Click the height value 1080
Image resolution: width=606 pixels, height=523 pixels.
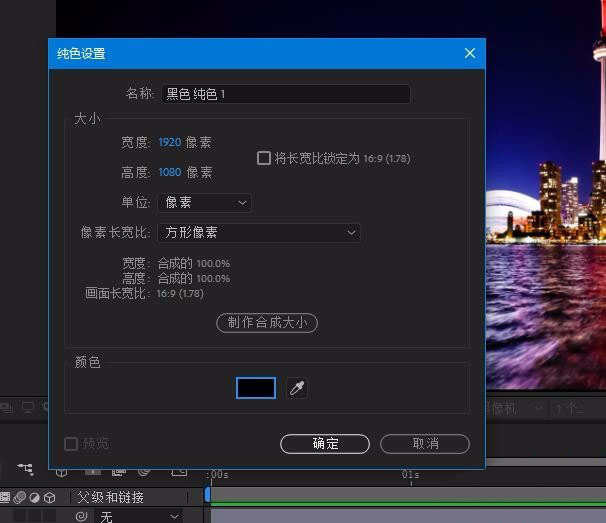pos(170,173)
